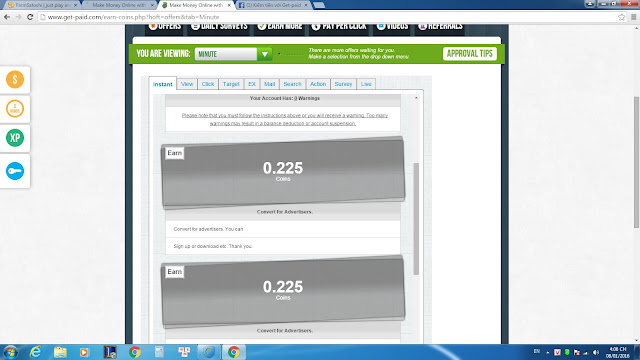Launch Internet Explorer from the taskbar

36,352
